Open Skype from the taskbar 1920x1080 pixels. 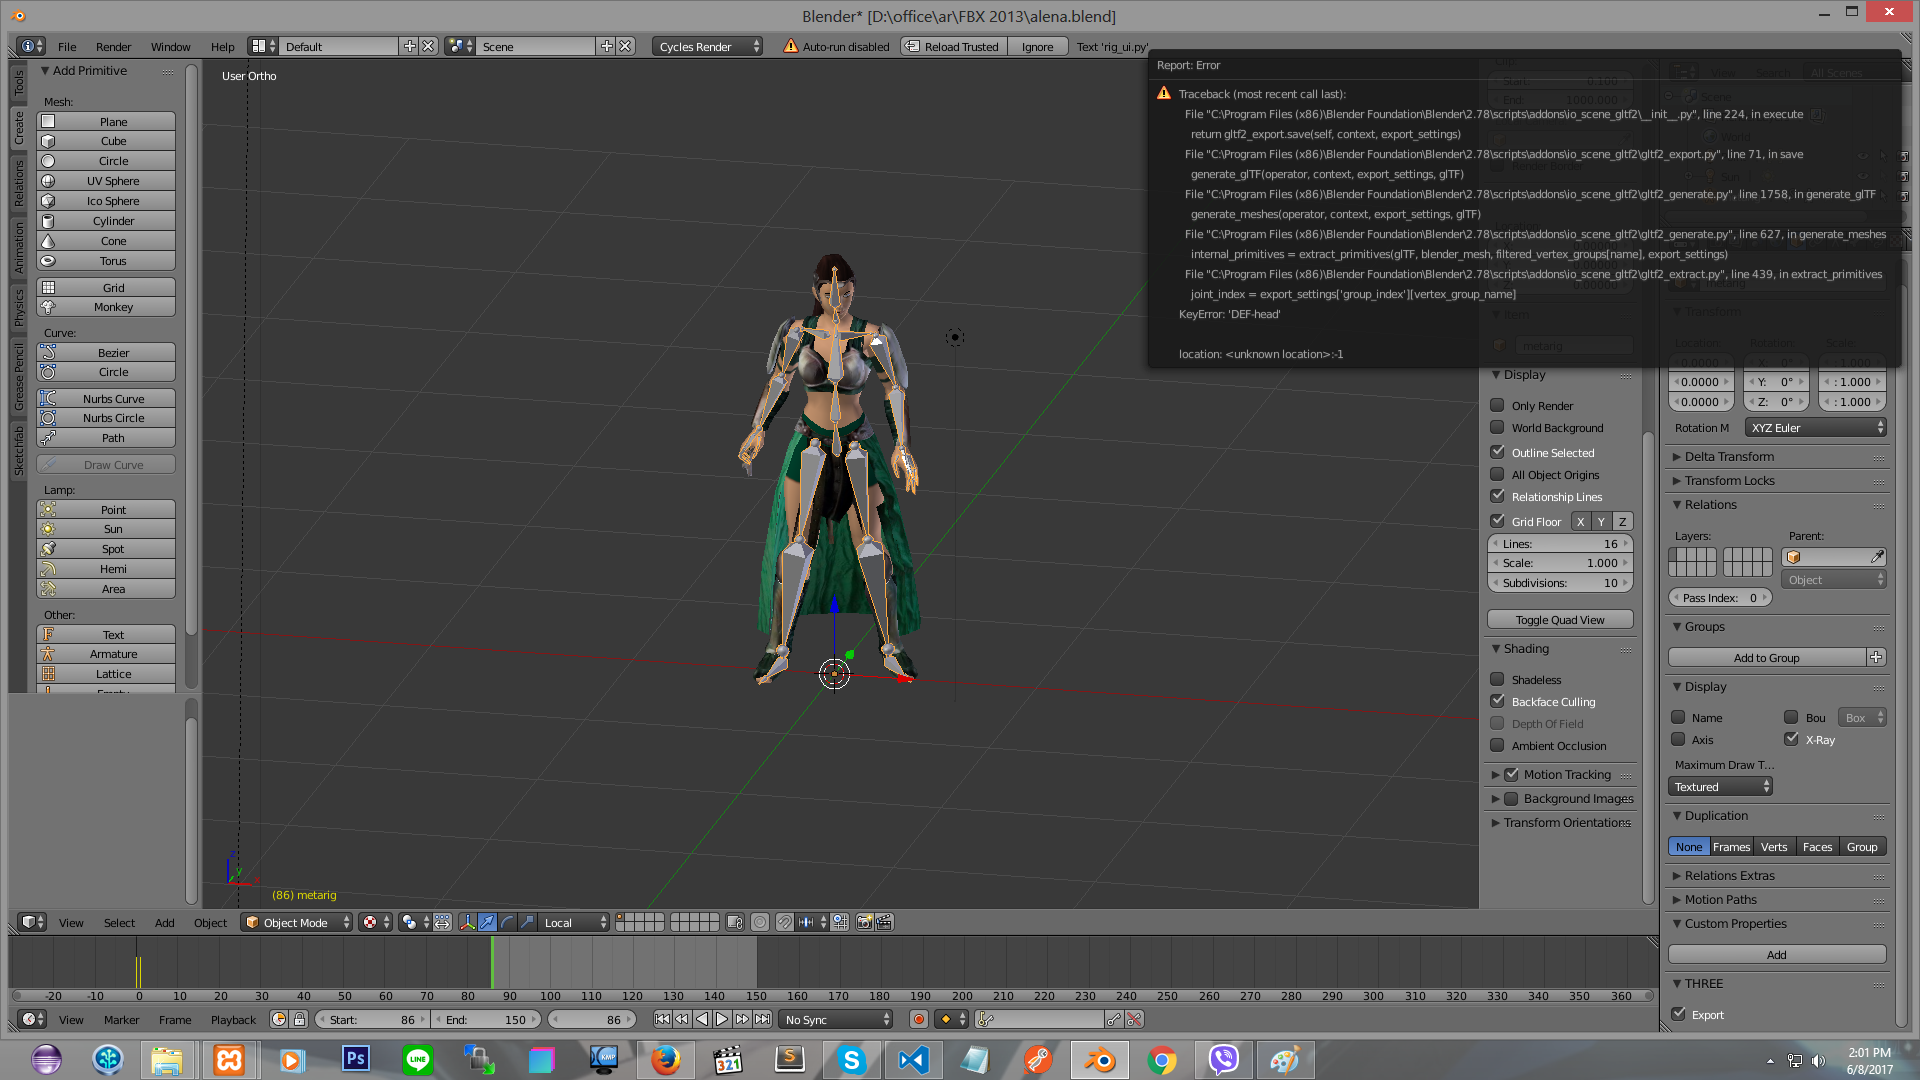click(851, 1060)
